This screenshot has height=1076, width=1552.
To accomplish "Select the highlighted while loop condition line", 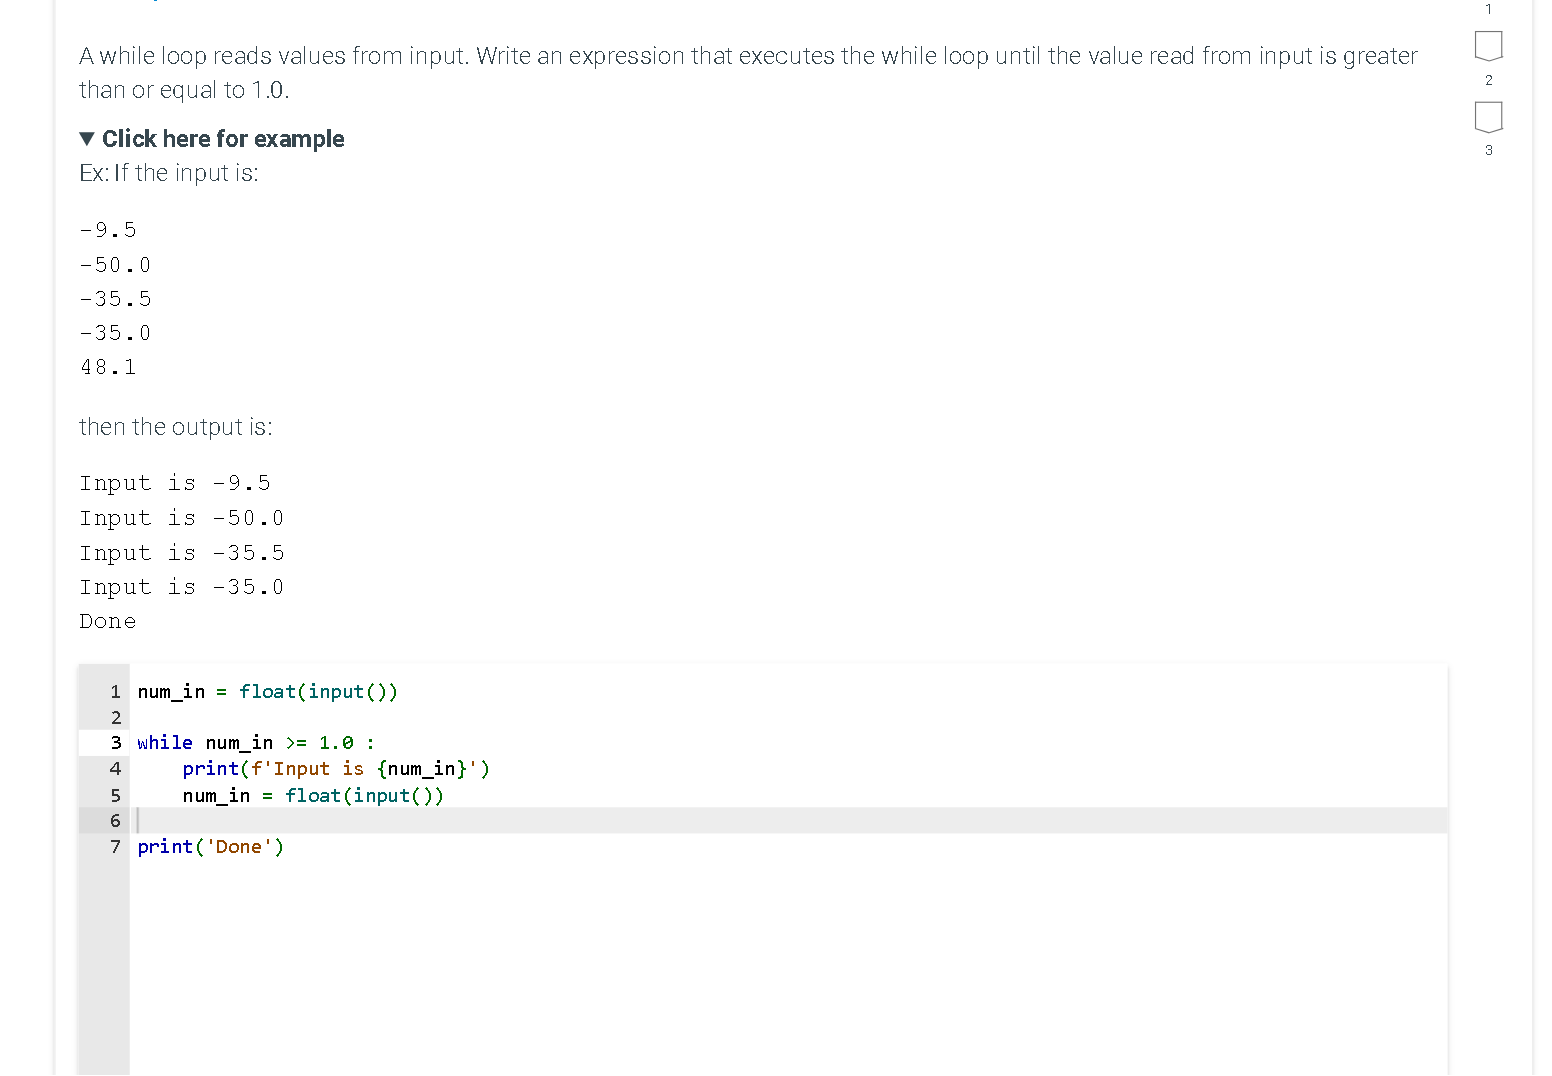I will (253, 742).
